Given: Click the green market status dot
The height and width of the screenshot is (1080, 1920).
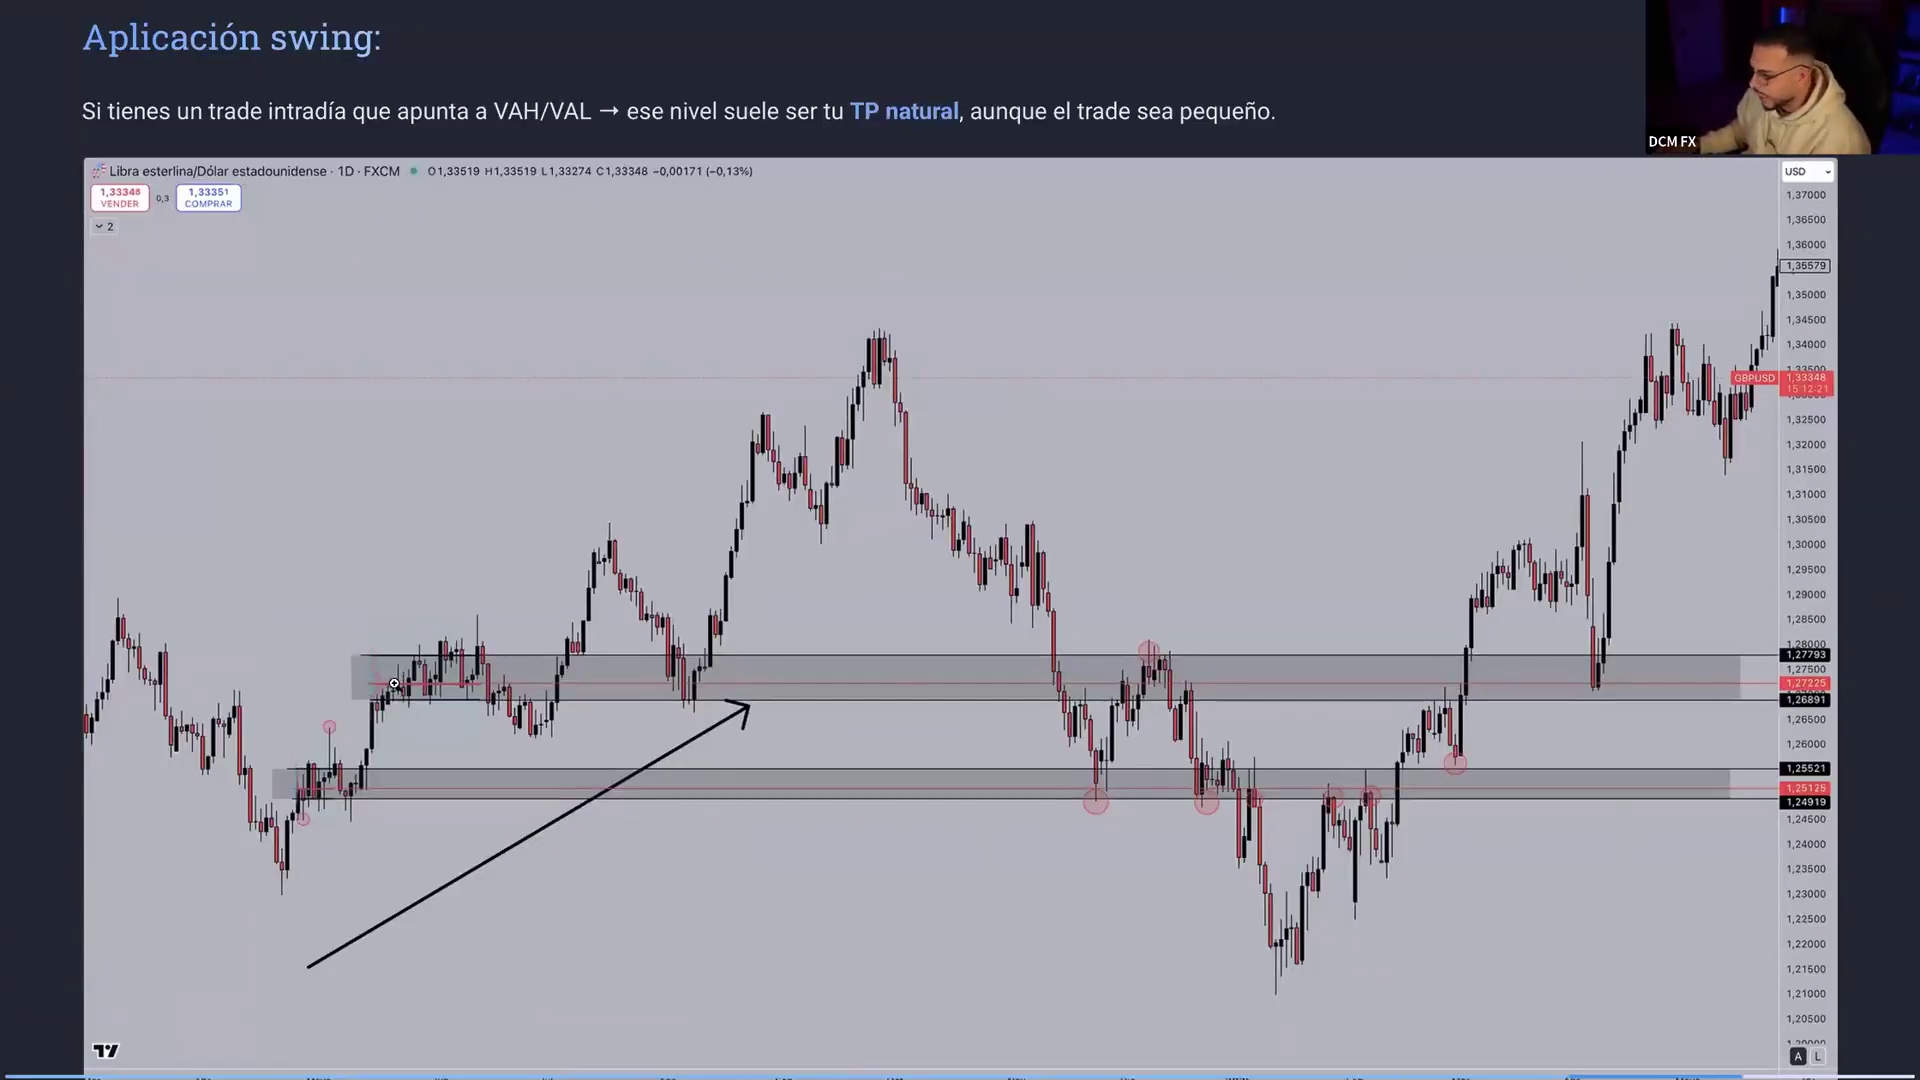Looking at the screenshot, I should pyautogui.click(x=413, y=171).
